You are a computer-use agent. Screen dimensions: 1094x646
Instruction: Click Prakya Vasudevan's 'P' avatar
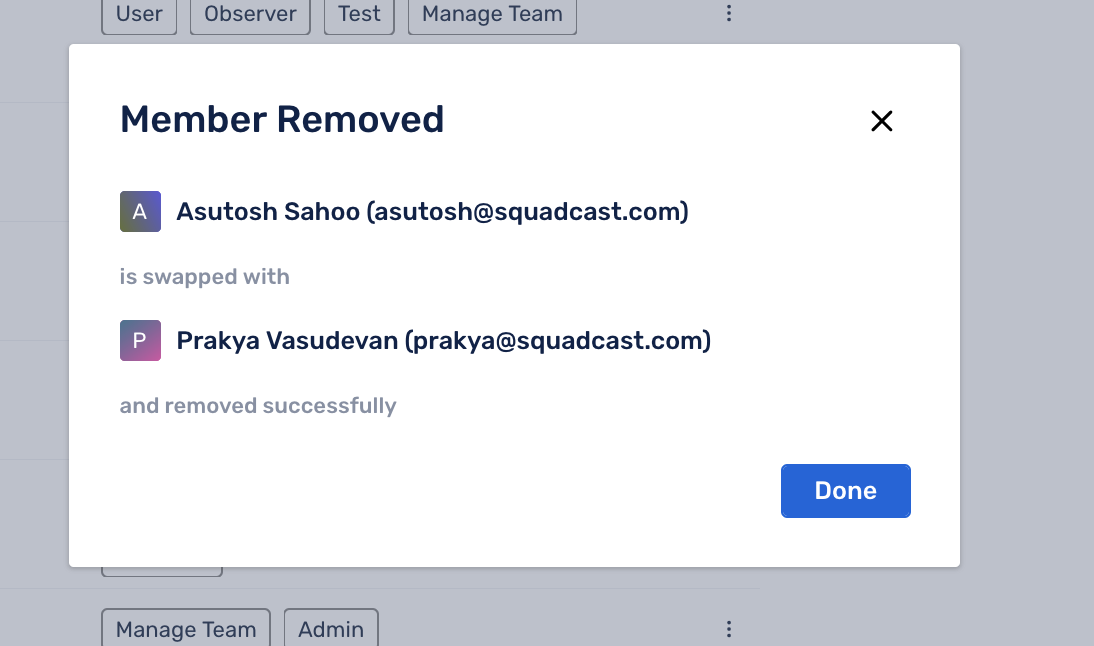(x=140, y=341)
